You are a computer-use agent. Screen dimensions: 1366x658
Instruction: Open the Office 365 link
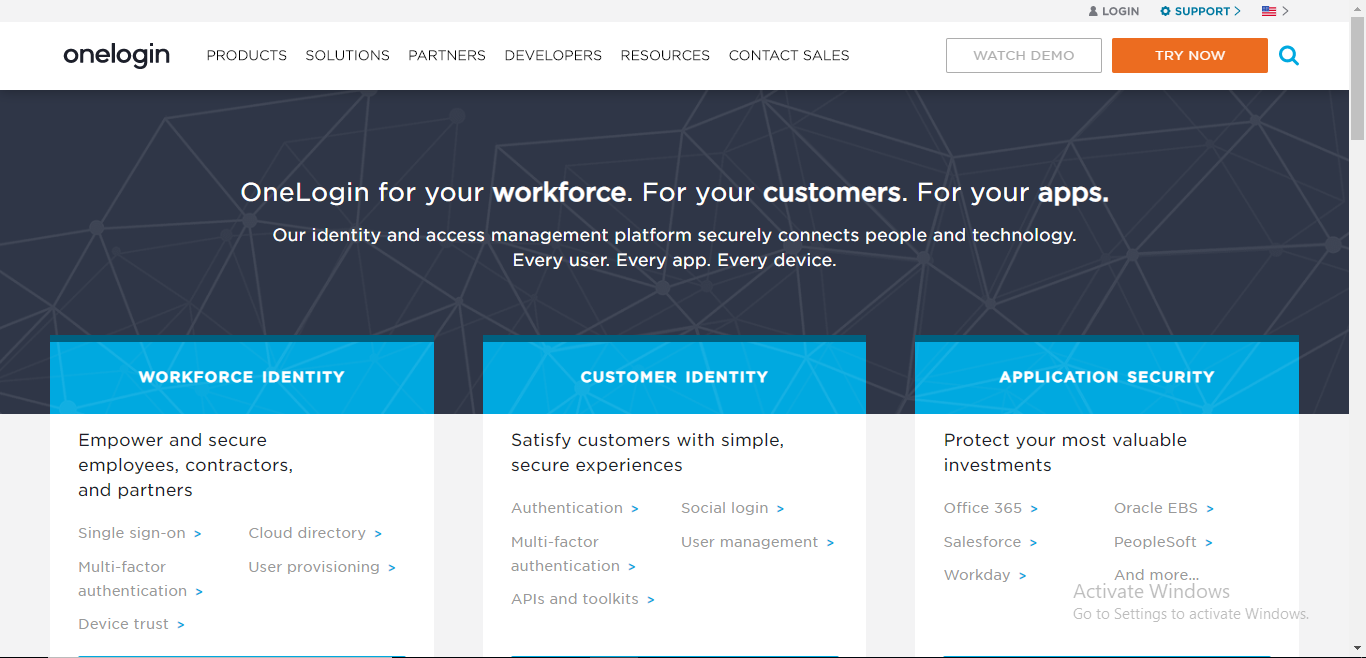pyautogui.click(x=991, y=508)
